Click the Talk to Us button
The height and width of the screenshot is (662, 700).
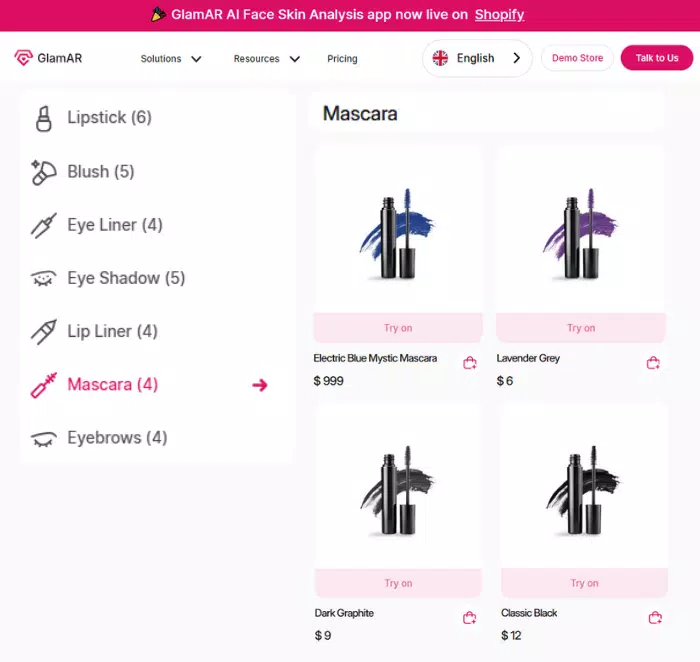(x=657, y=58)
